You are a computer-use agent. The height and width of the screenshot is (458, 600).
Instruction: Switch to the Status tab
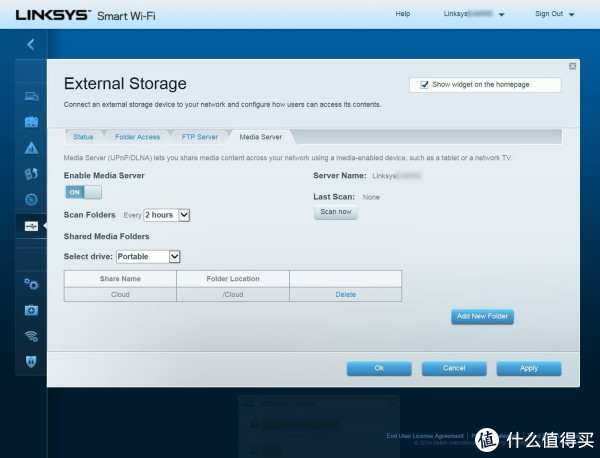[83, 137]
